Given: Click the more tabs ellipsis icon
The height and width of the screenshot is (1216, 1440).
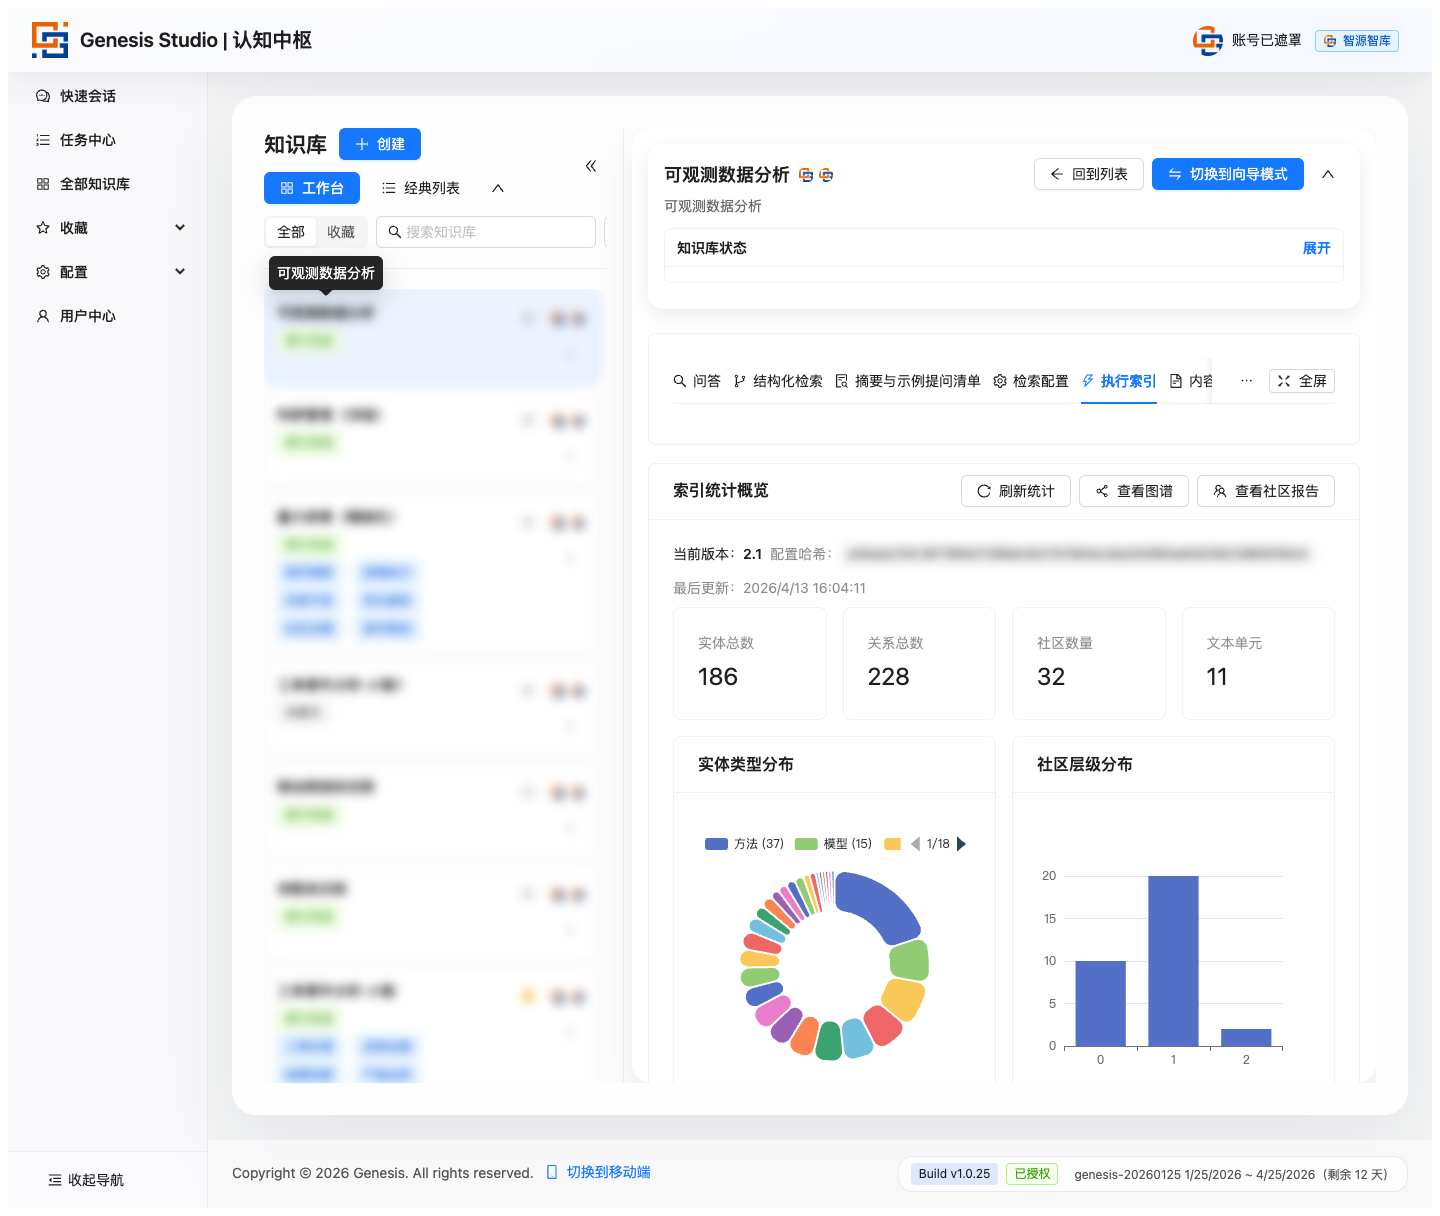Looking at the screenshot, I should point(1246,381).
